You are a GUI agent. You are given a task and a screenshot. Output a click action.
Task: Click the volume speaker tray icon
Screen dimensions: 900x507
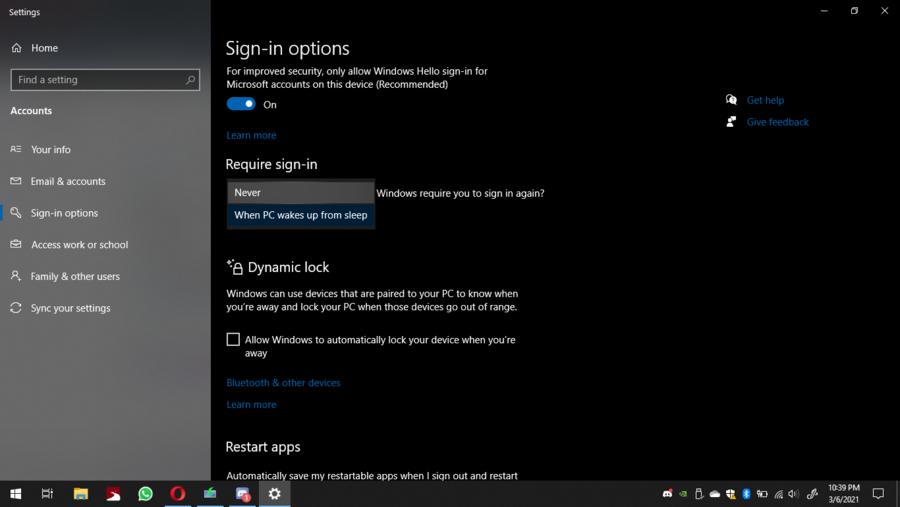click(793, 494)
